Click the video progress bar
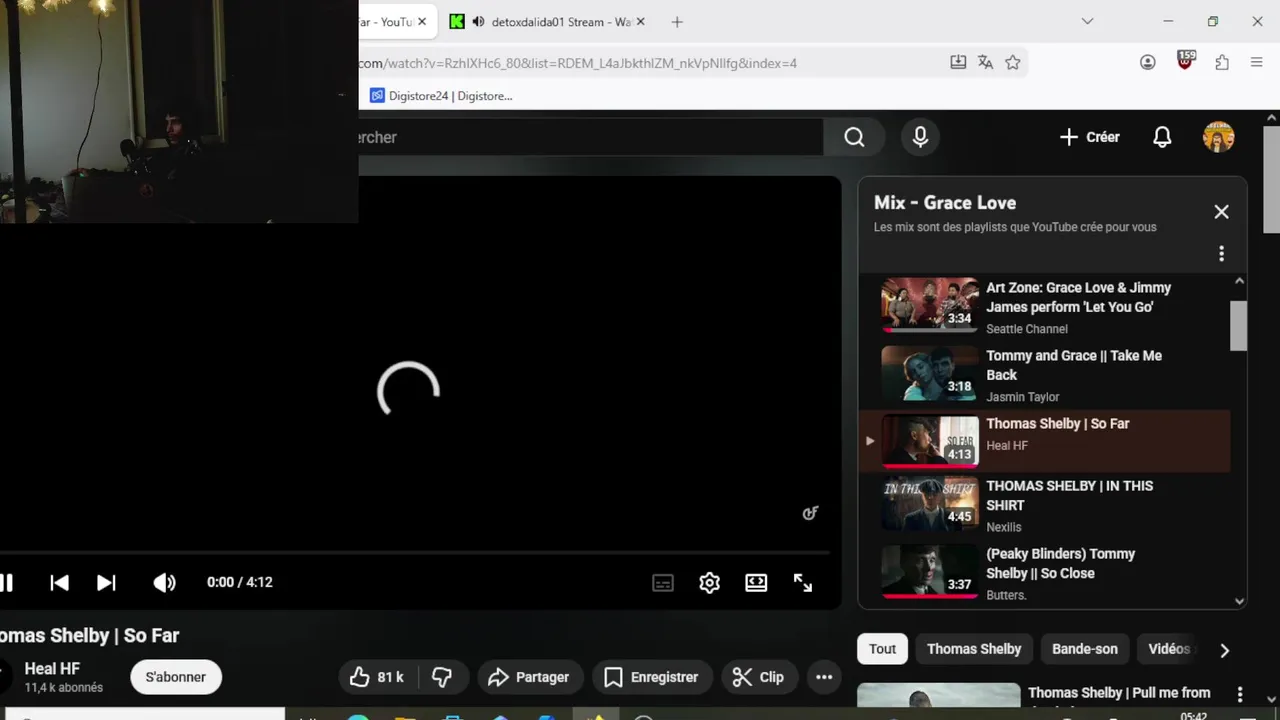1280x720 pixels. coord(415,552)
